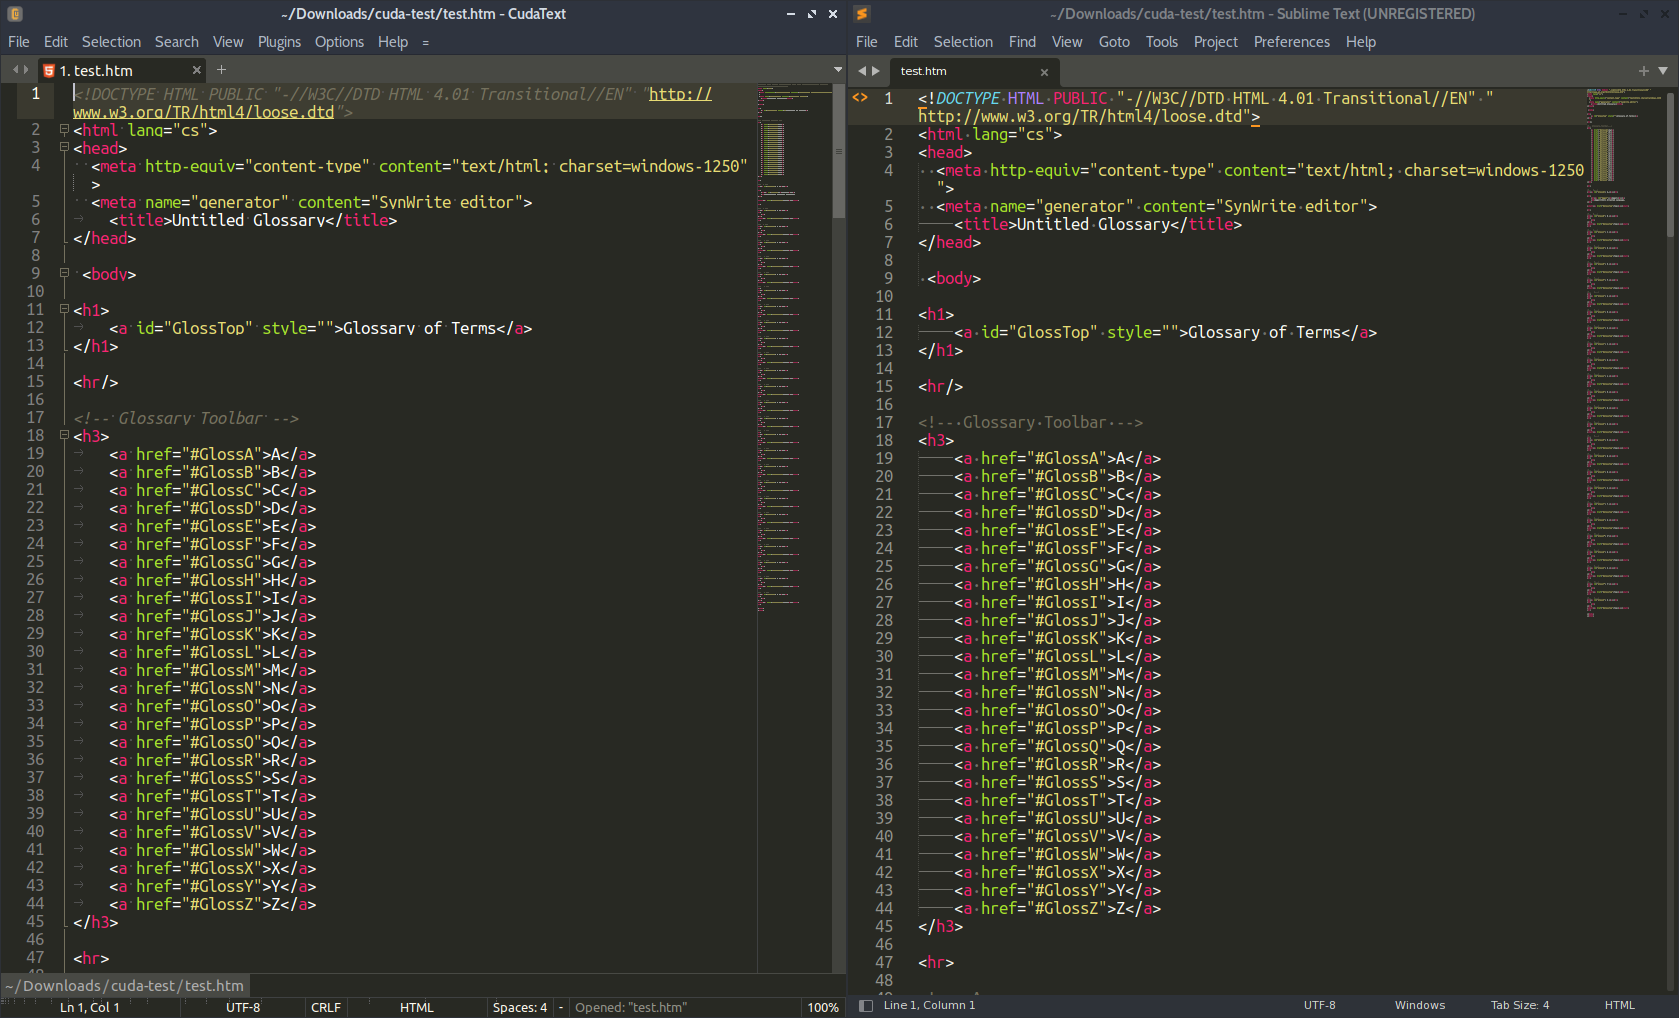Click the '-' cell in CudaText status bar
Image resolution: width=1679 pixels, height=1018 pixels.
click(x=561, y=1007)
